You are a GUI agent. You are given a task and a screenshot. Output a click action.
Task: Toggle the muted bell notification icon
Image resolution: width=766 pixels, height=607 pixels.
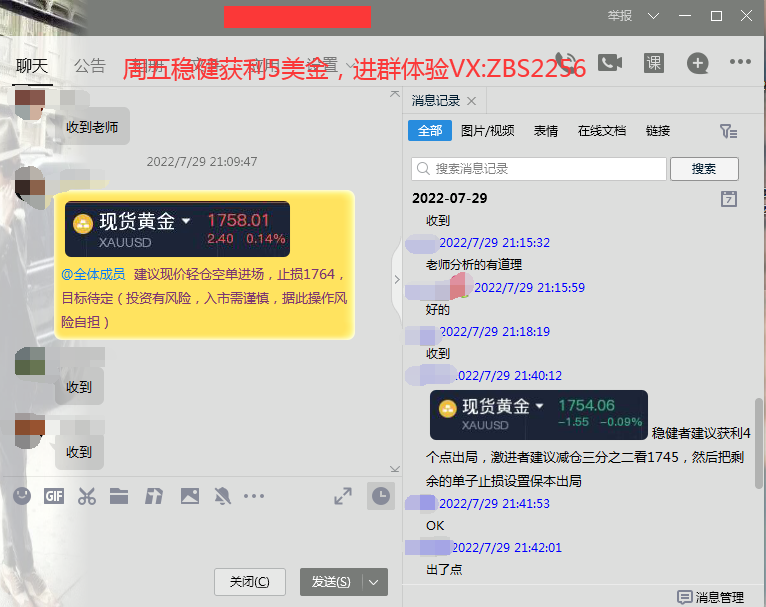click(223, 496)
